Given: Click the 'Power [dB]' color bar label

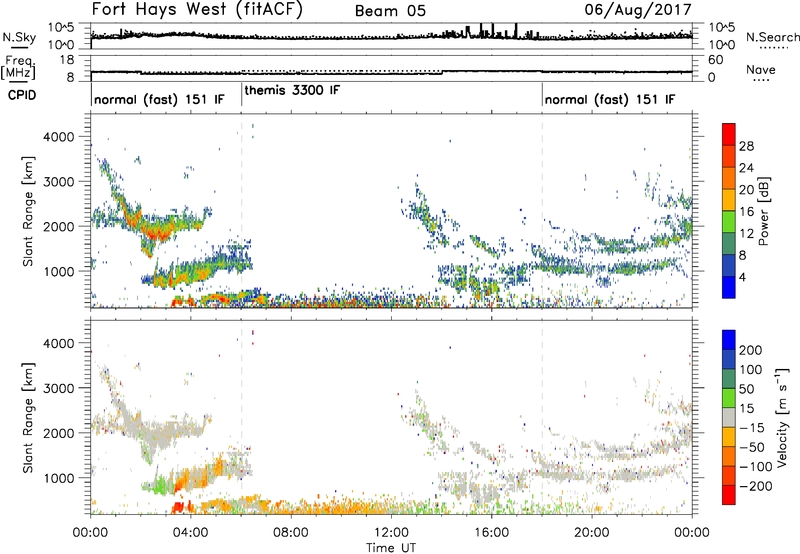Looking at the screenshot, I should tap(763, 211).
